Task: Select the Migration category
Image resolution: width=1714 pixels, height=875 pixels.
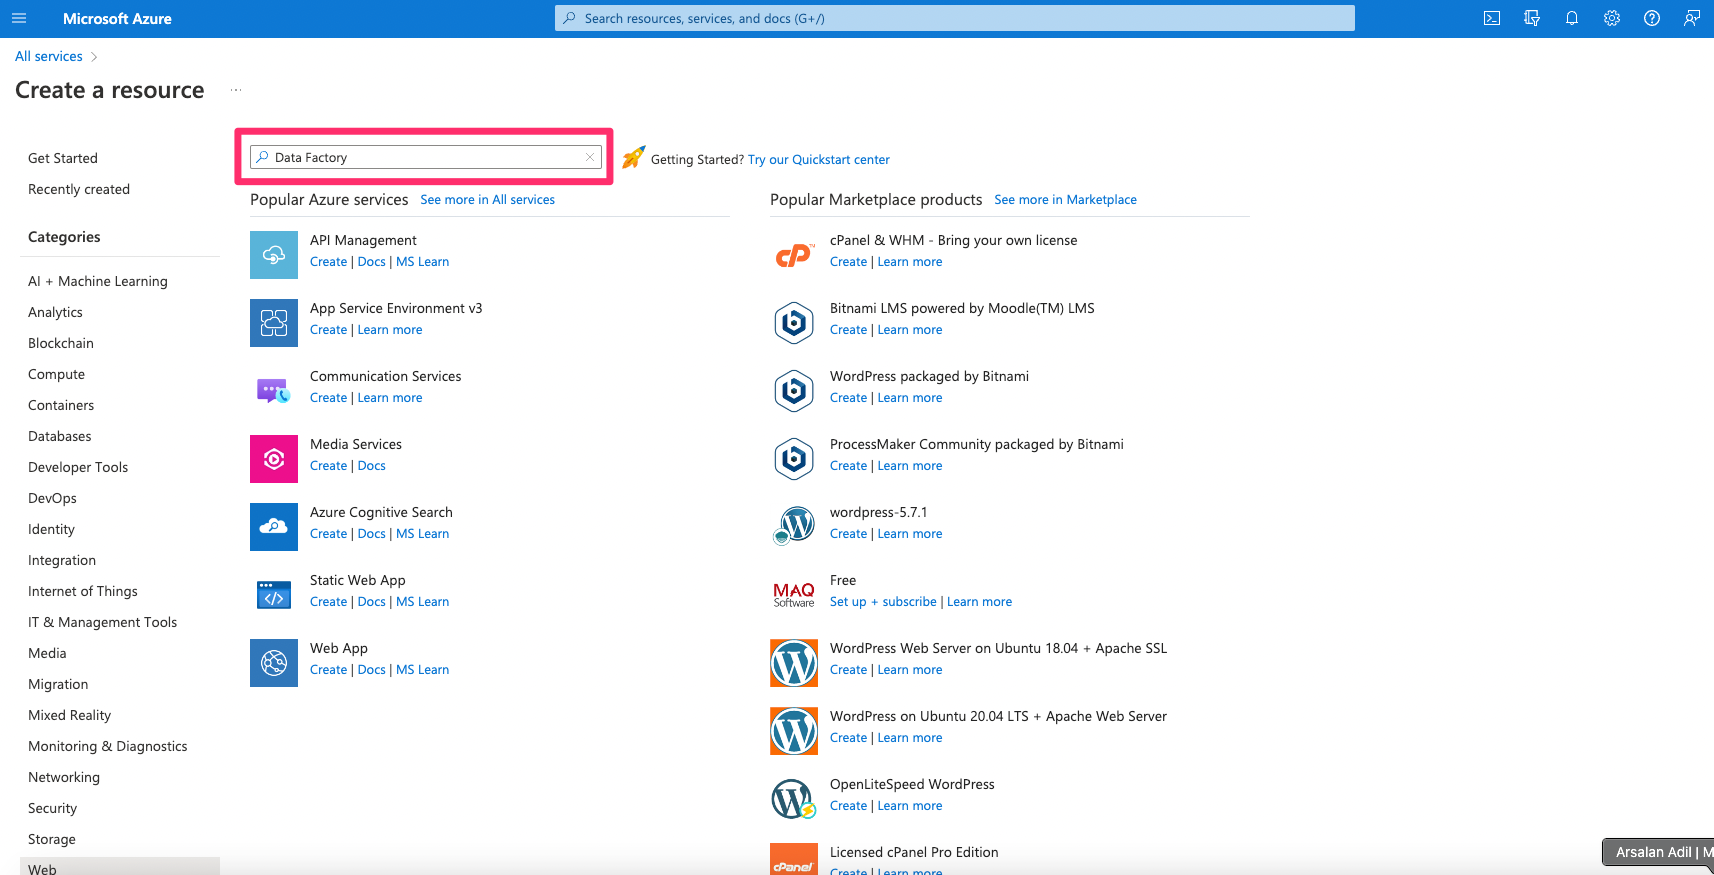Action: pyautogui.click(x=58, y=684)
